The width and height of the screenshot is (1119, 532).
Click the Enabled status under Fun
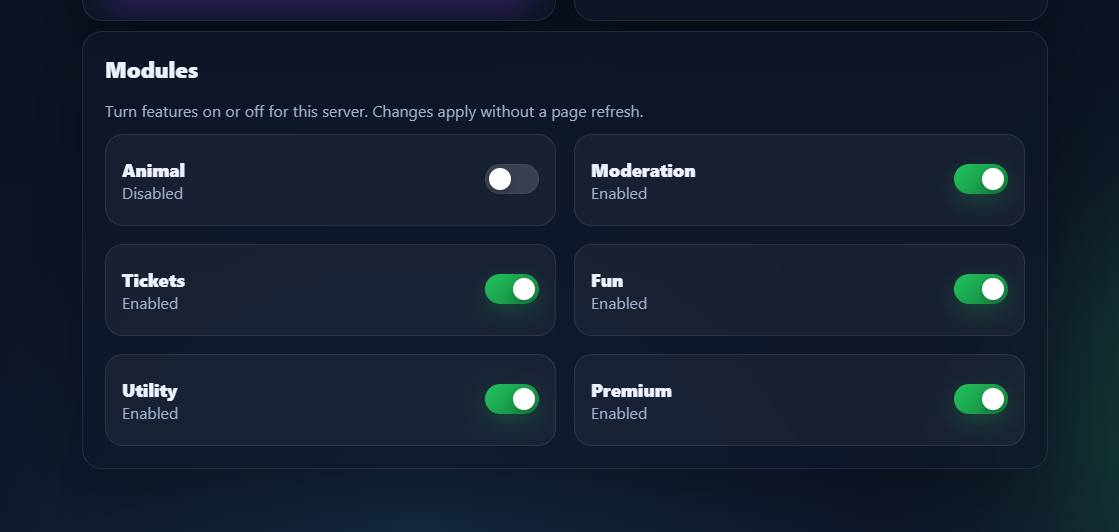pos(619,304)
